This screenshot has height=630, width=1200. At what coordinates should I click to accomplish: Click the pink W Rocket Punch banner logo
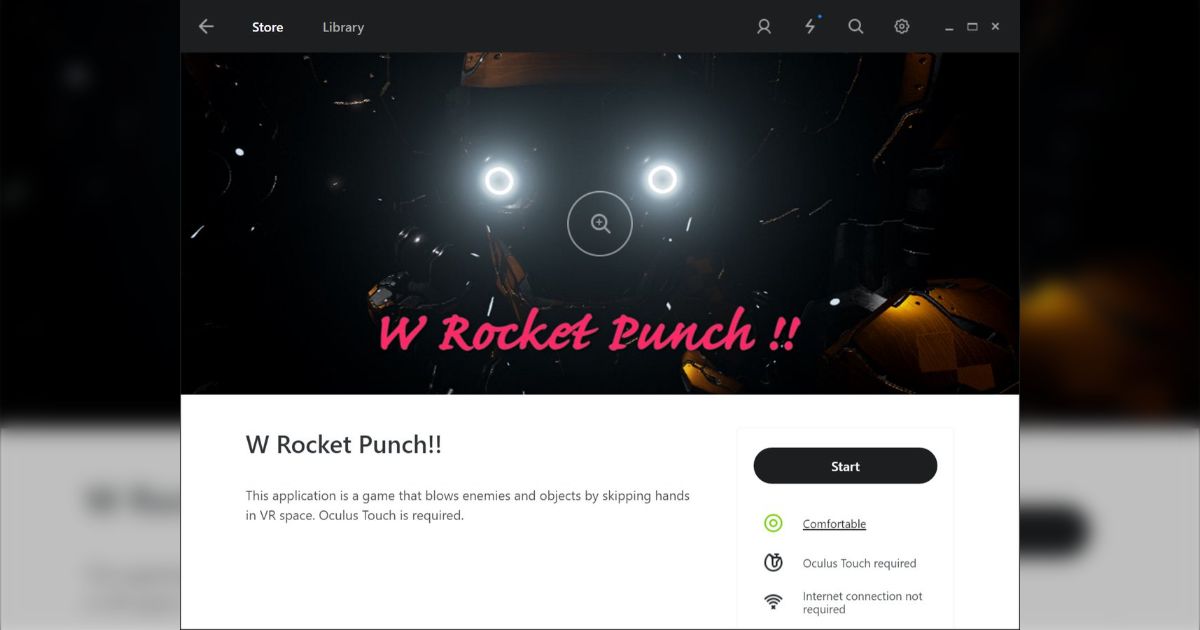(x=588, y=333)
